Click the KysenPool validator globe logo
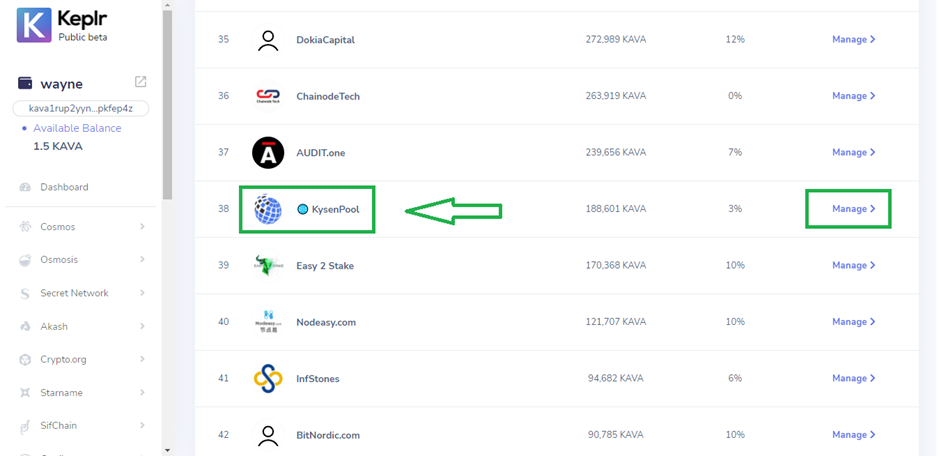 coord(267,209)
